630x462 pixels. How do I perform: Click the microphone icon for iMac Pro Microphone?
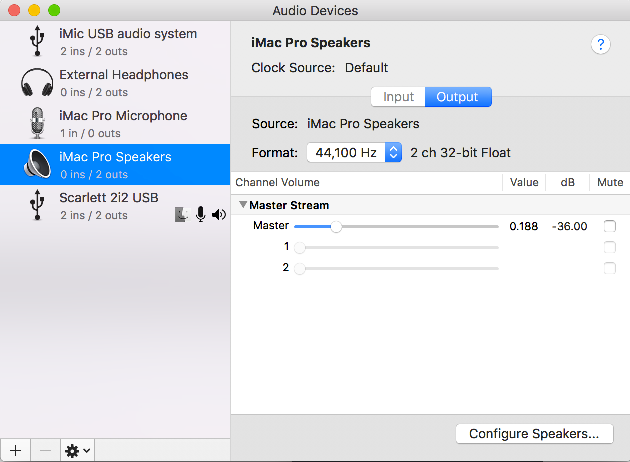[37, 123]
